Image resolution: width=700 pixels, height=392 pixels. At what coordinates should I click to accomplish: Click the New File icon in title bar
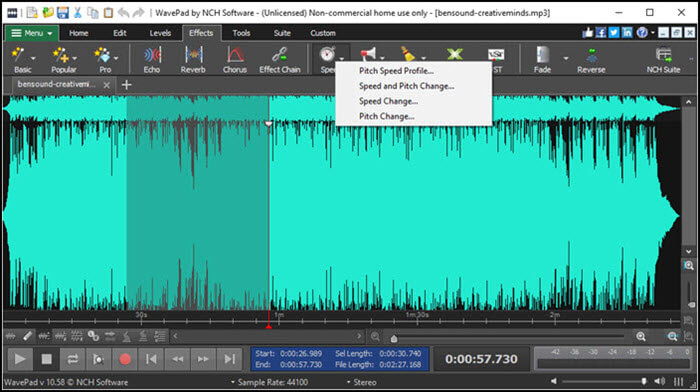(x=32, y=13)
